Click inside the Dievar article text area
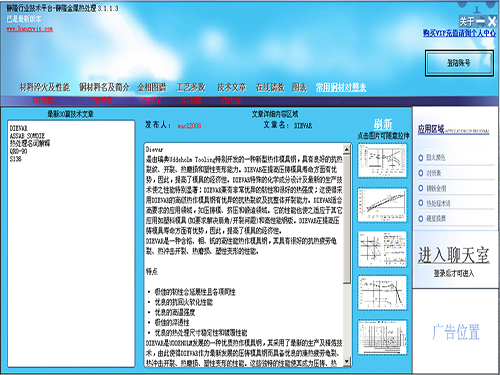 coord(244,255)
